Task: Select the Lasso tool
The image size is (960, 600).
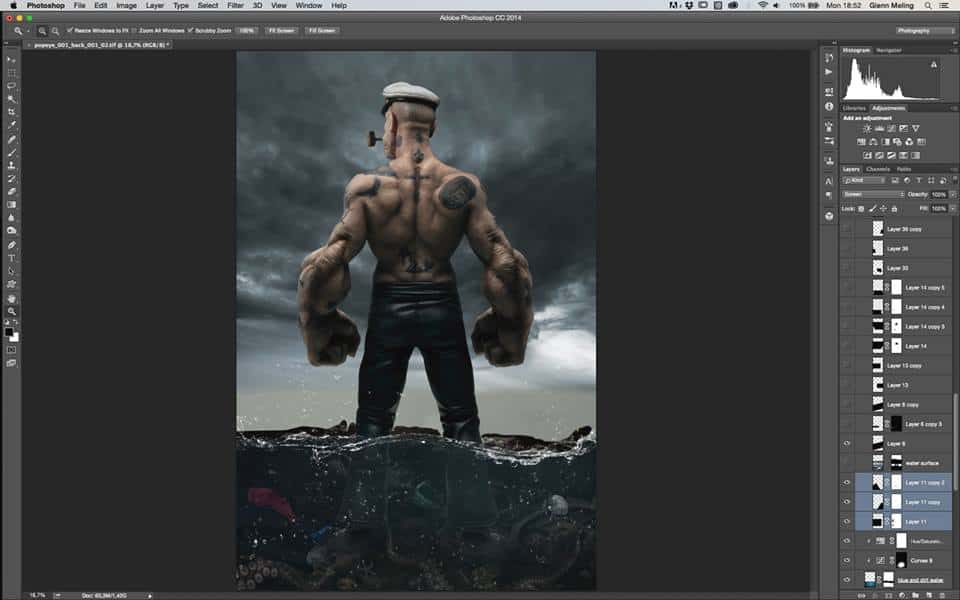Action: click(x=12, y=86)
